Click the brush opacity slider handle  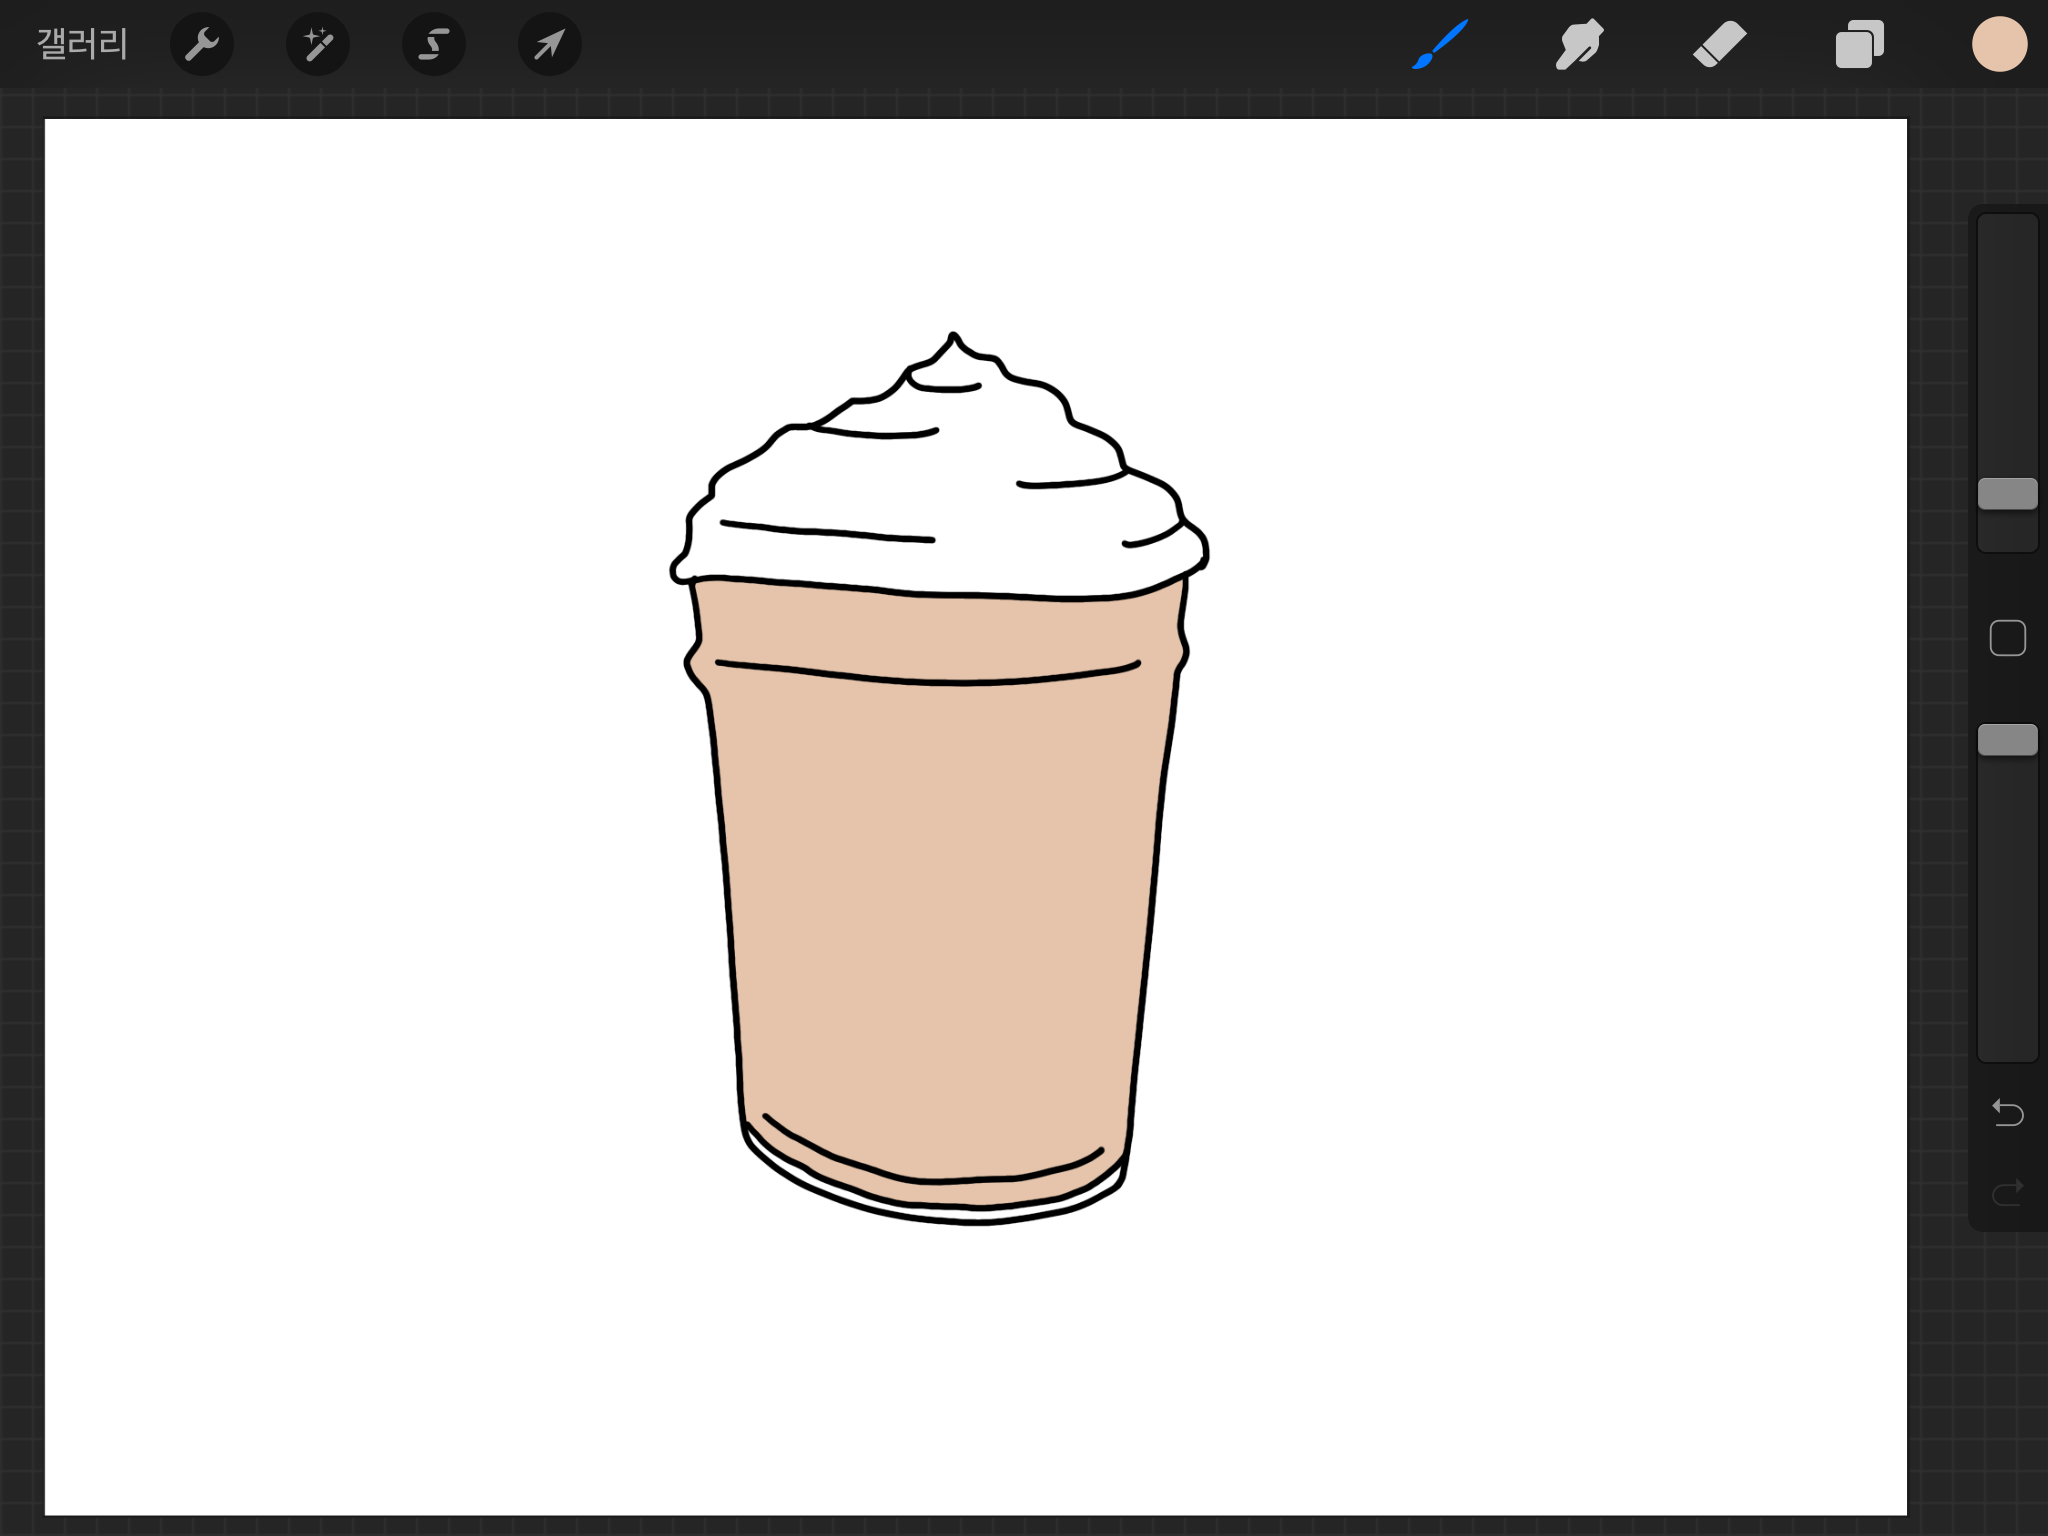(x=2007, y=740)
